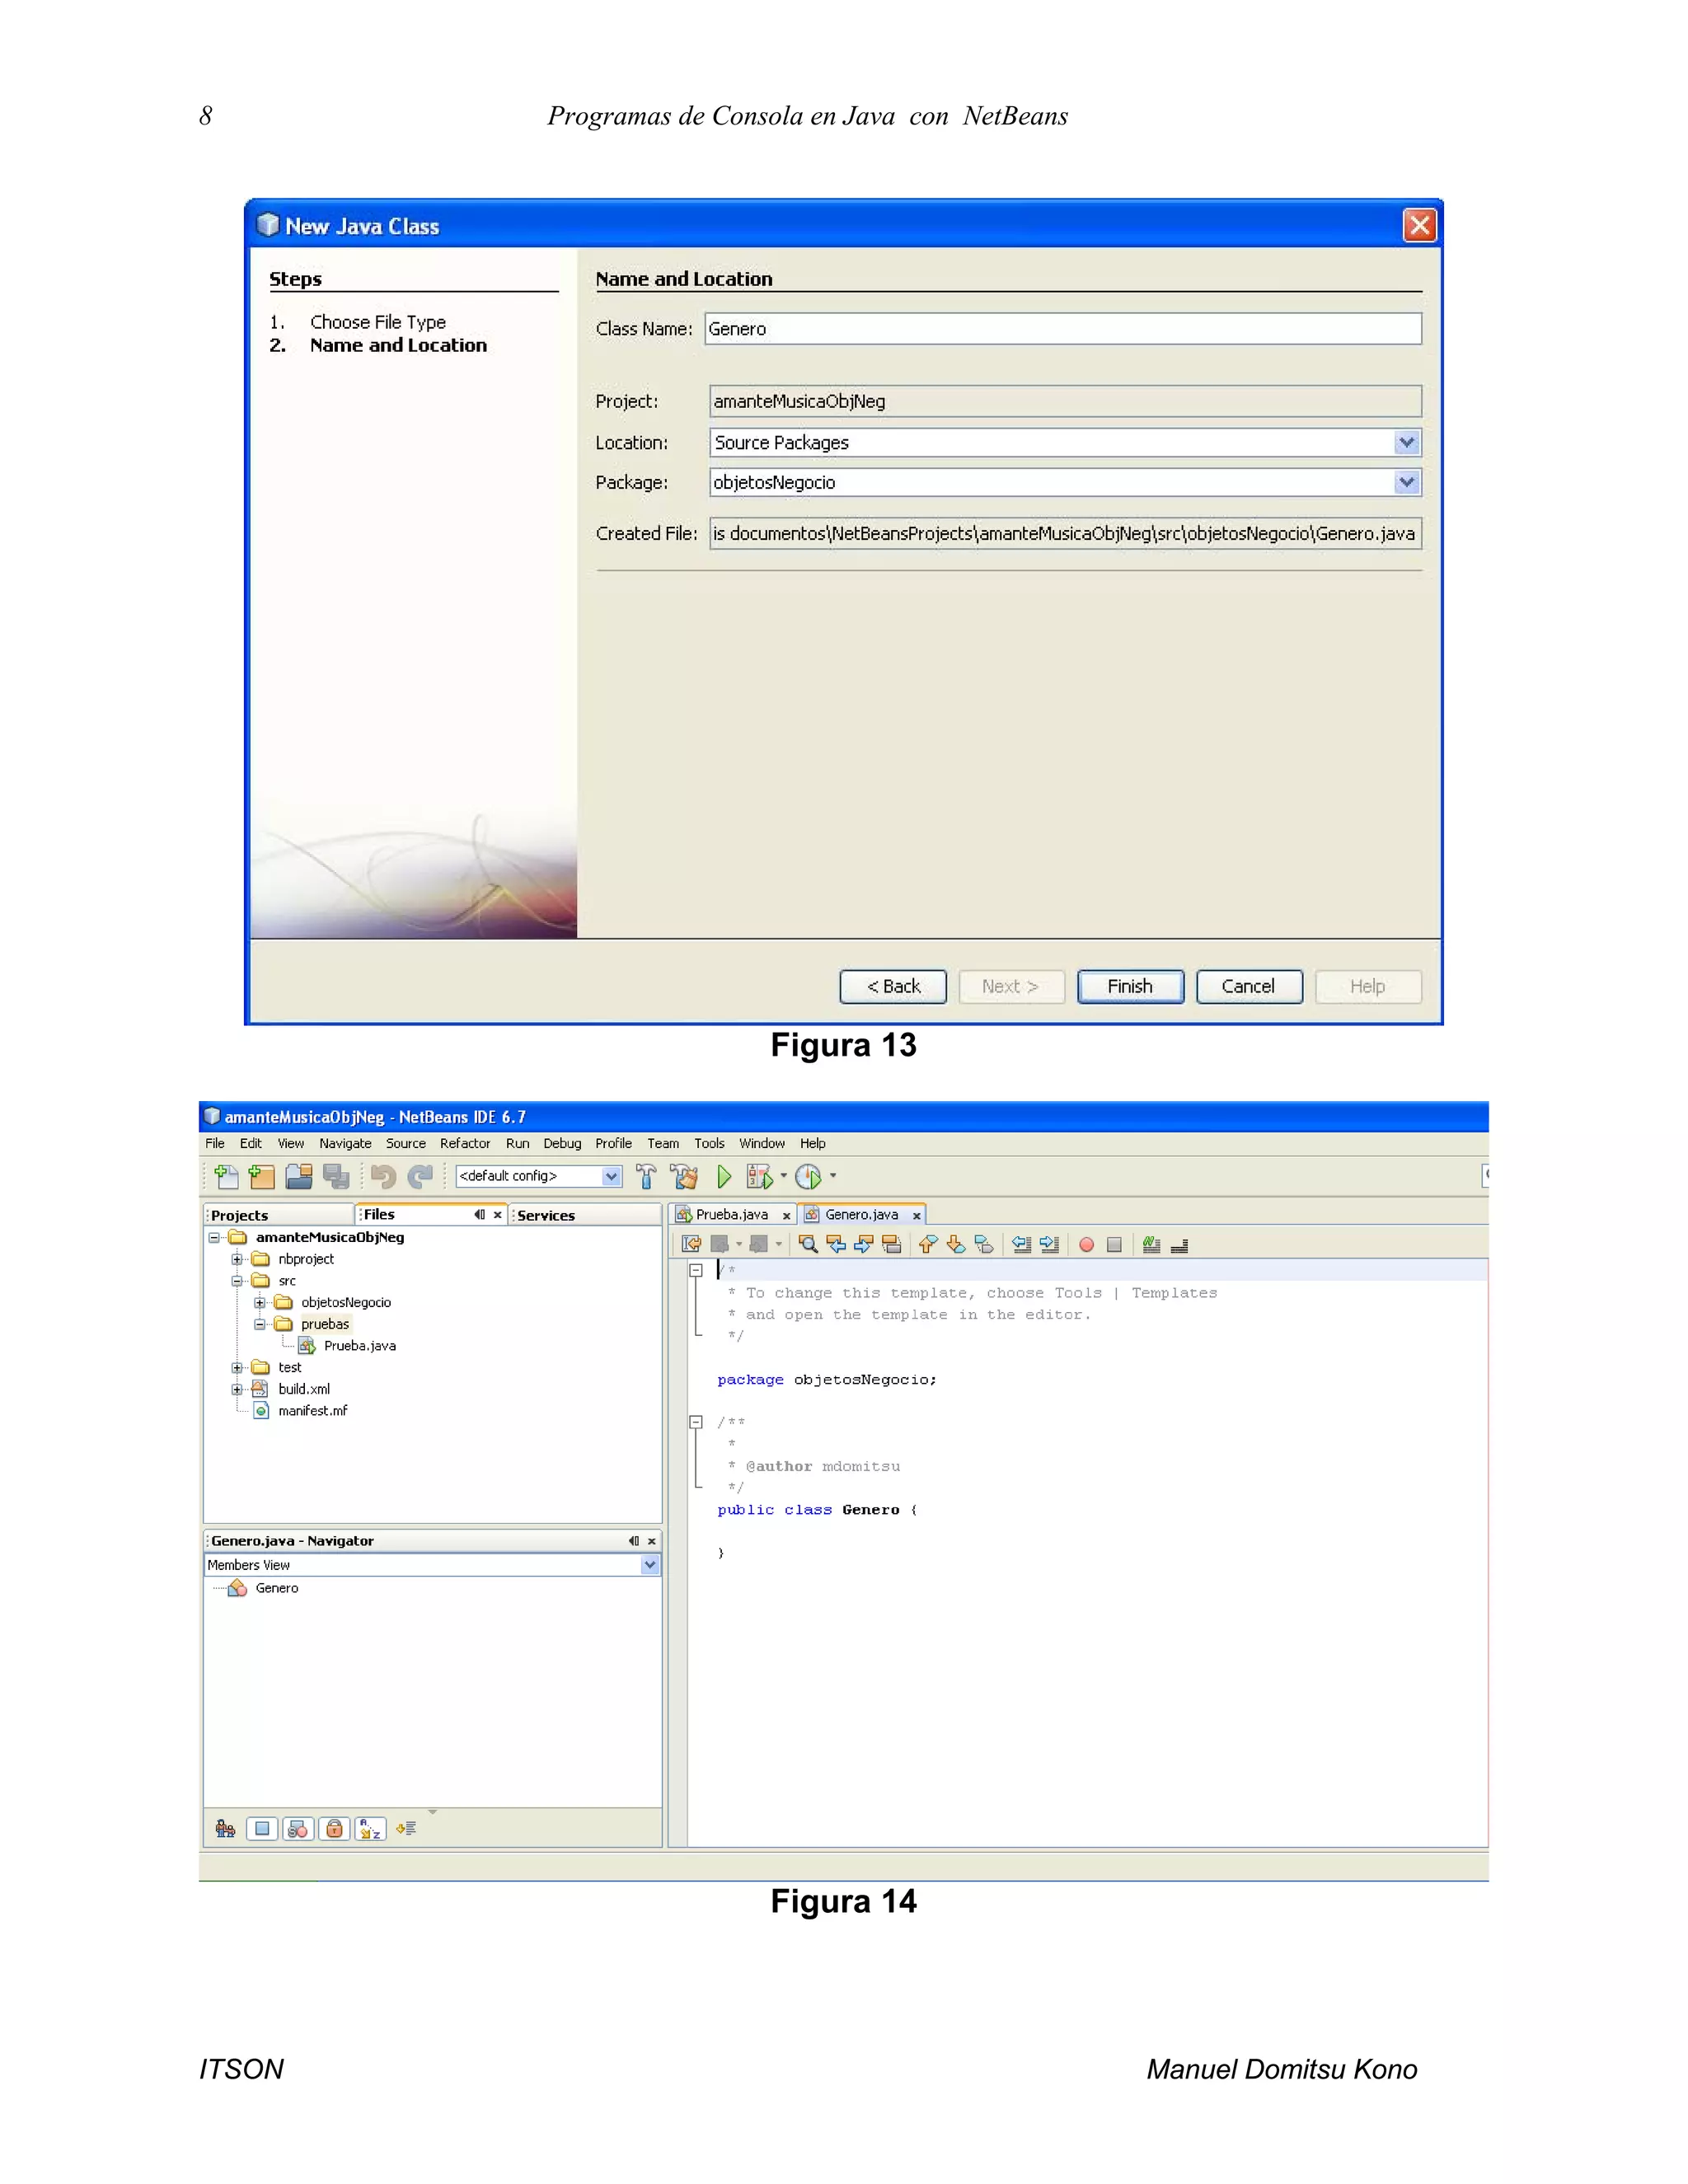Image resolution: width=1688 pixels, height=2184 pixels.
Task: Click the Class Name input field
Action: tap(1063, 329)
